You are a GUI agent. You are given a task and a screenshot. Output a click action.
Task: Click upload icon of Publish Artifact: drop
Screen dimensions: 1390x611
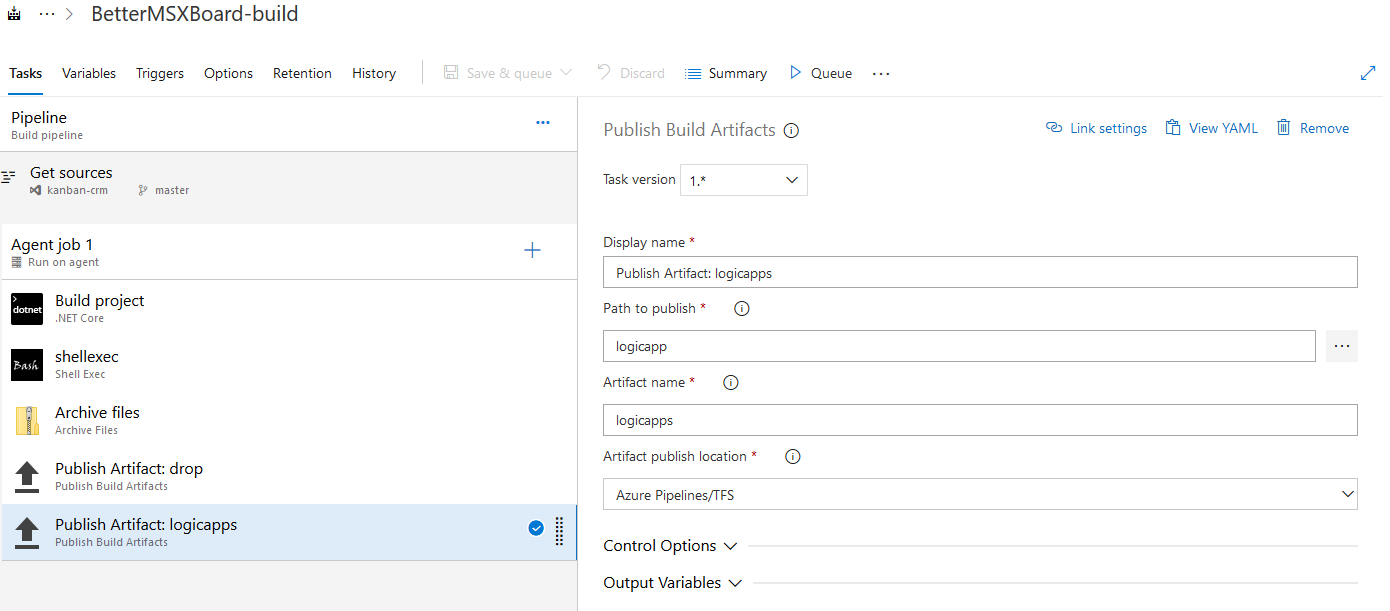point(27,477)
